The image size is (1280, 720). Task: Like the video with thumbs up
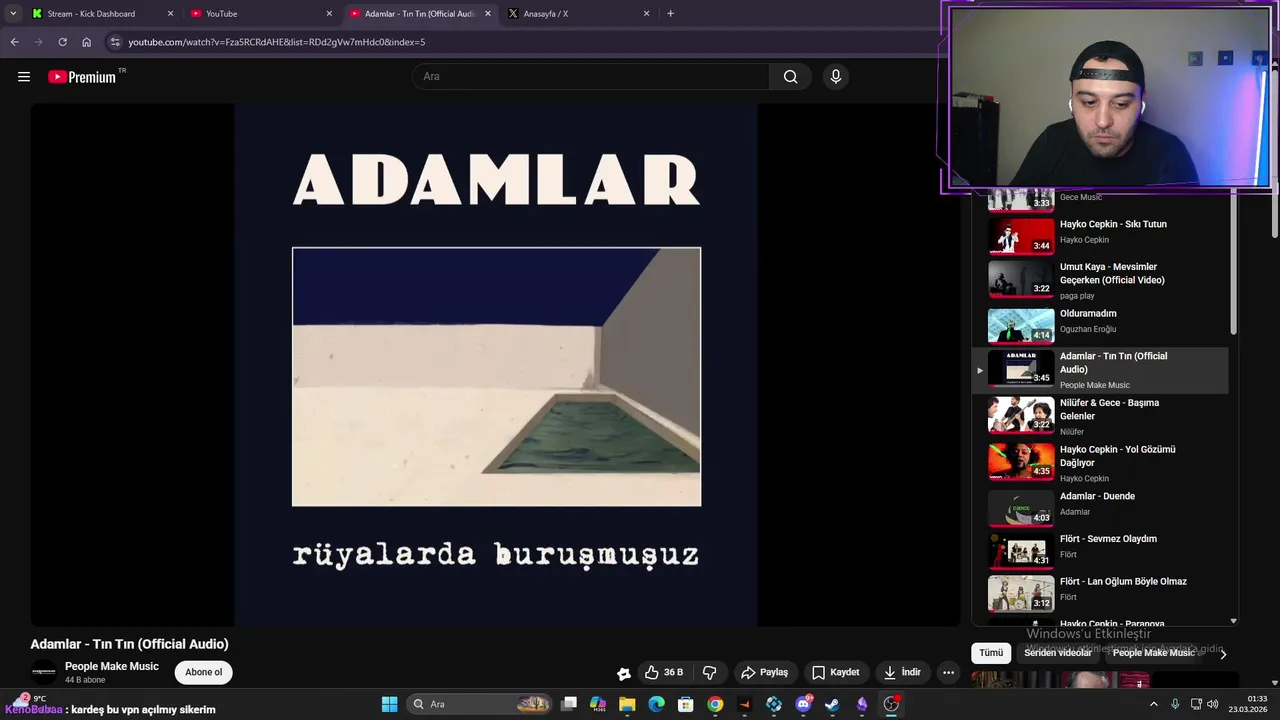[x=663, y=672]
